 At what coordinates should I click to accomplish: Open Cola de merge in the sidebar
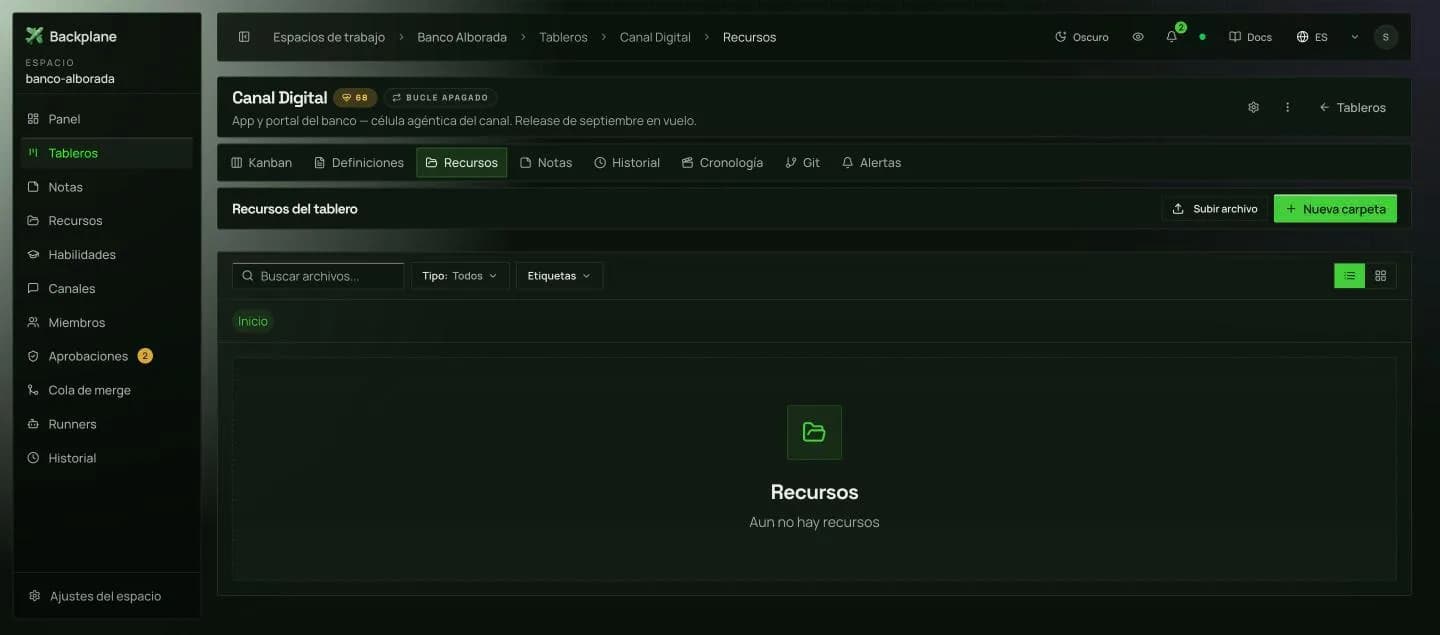pyautogui.click(x=106, y=390)
